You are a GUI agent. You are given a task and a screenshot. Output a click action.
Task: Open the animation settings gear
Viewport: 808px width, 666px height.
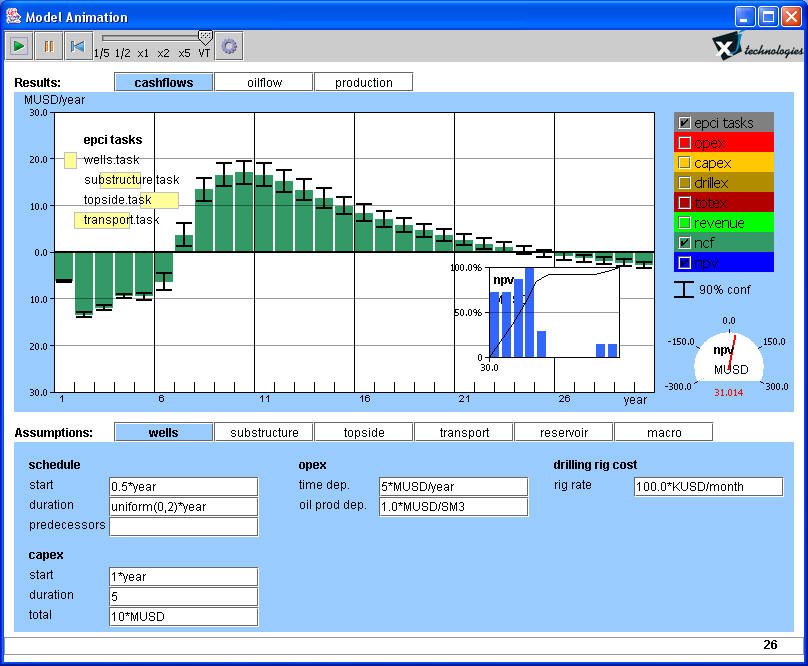tap(228, 45)
